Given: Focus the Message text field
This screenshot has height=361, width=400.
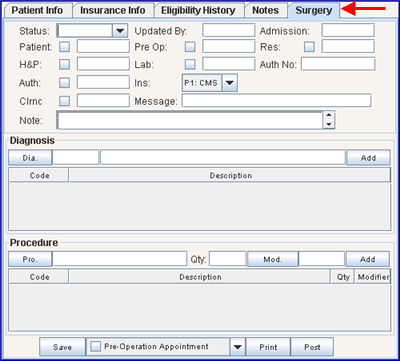Looking at the screenshot, I should 277,100.
